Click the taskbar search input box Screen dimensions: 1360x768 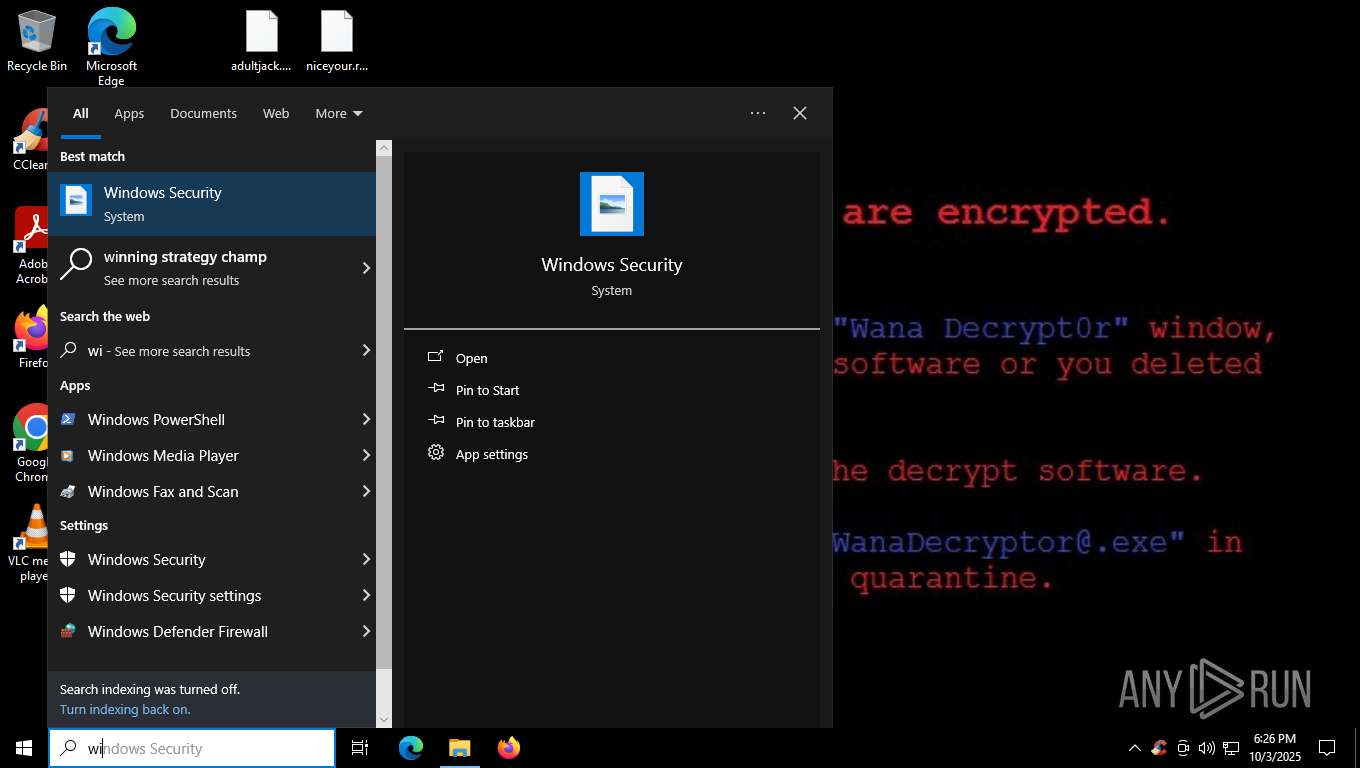pyautogui.click(x=192, y=748)
